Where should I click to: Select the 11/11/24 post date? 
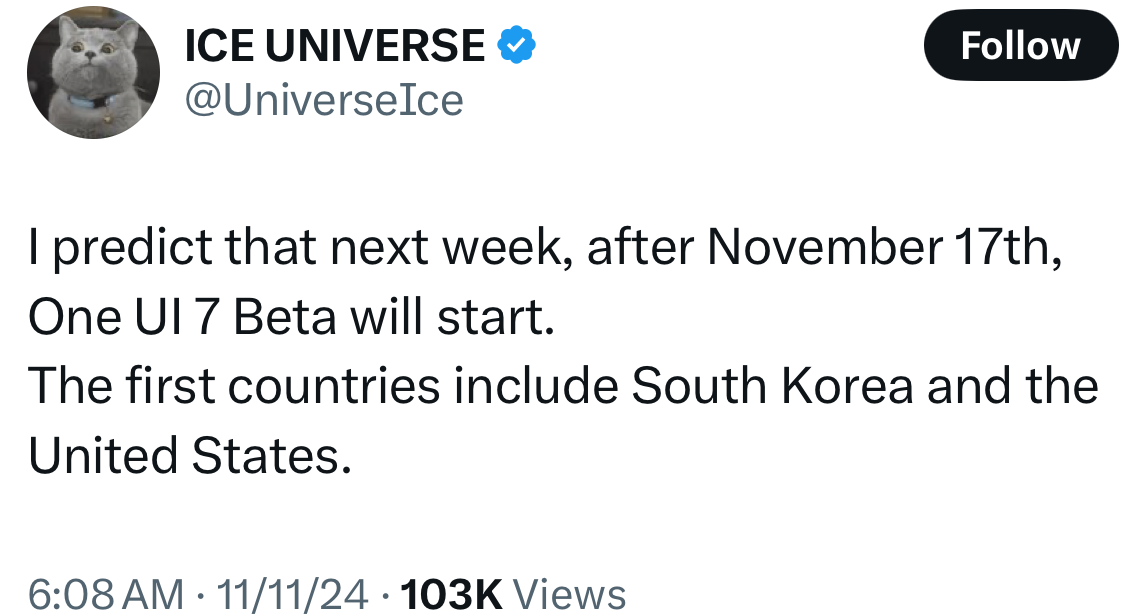tap(297, 594)
